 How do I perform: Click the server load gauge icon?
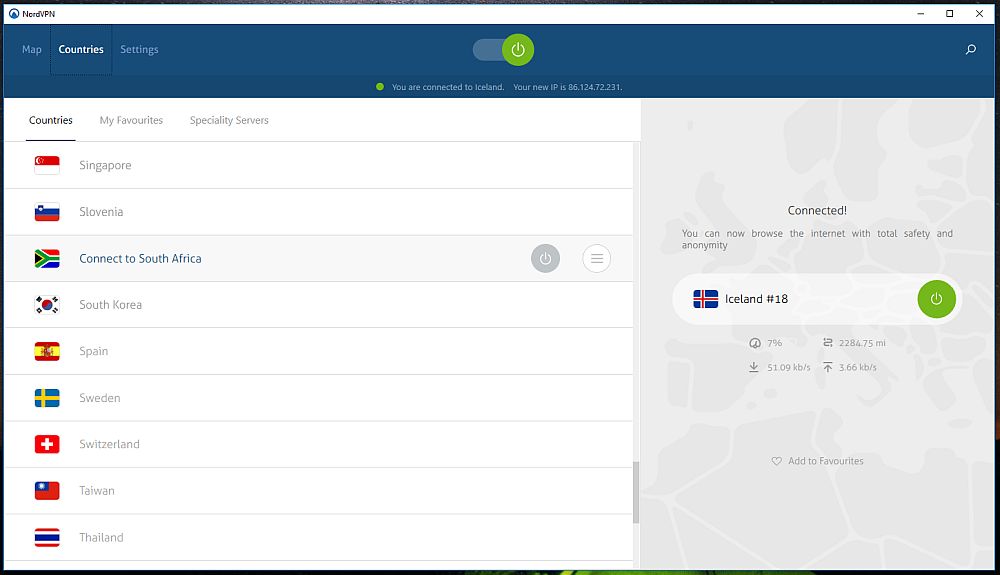pyautogui.click(x=754, y=343)
